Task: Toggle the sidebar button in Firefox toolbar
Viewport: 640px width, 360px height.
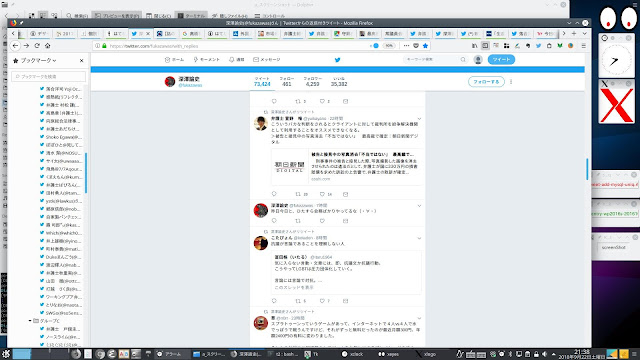Action: [x=485, y=46]
